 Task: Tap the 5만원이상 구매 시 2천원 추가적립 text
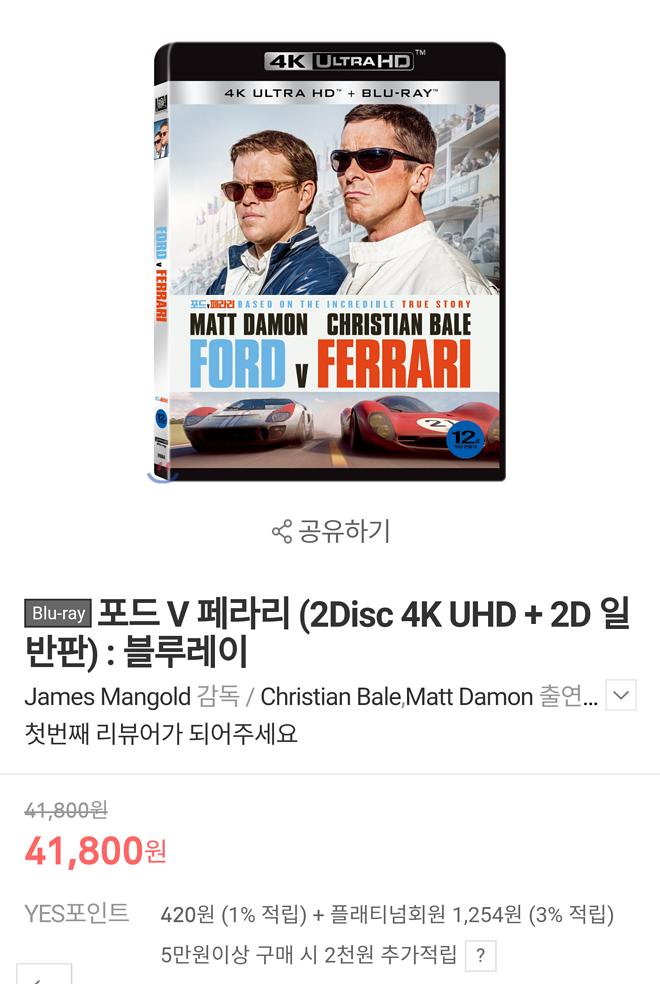tap(309, 955)
